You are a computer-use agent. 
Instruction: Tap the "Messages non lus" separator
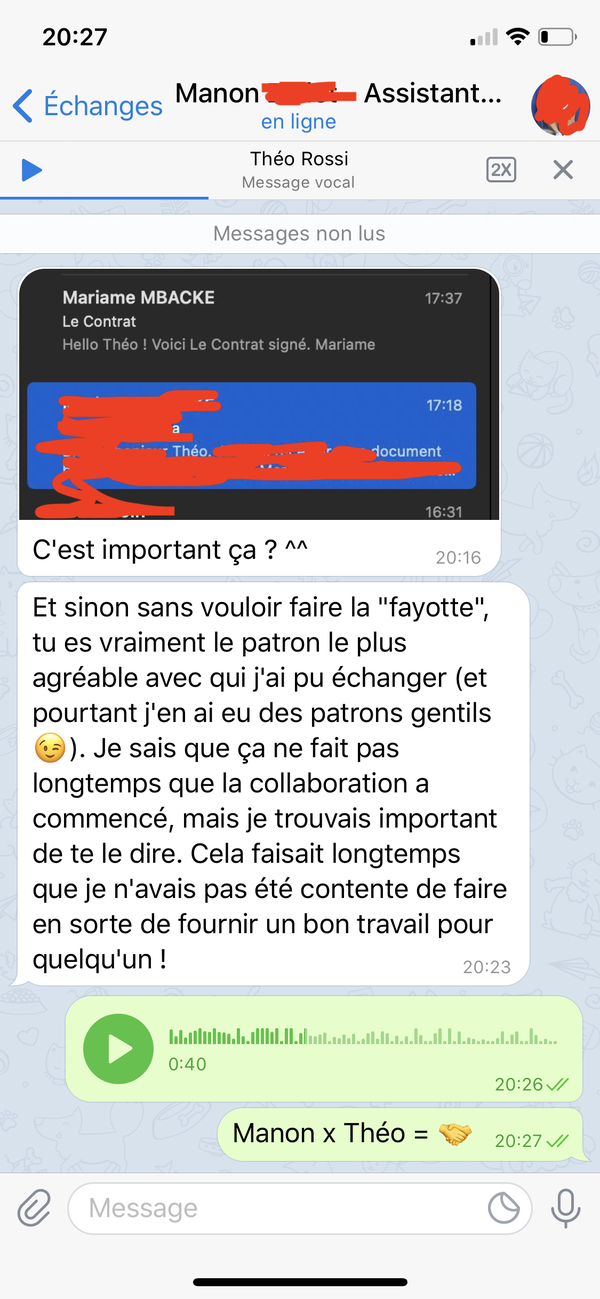click(300, 234)
